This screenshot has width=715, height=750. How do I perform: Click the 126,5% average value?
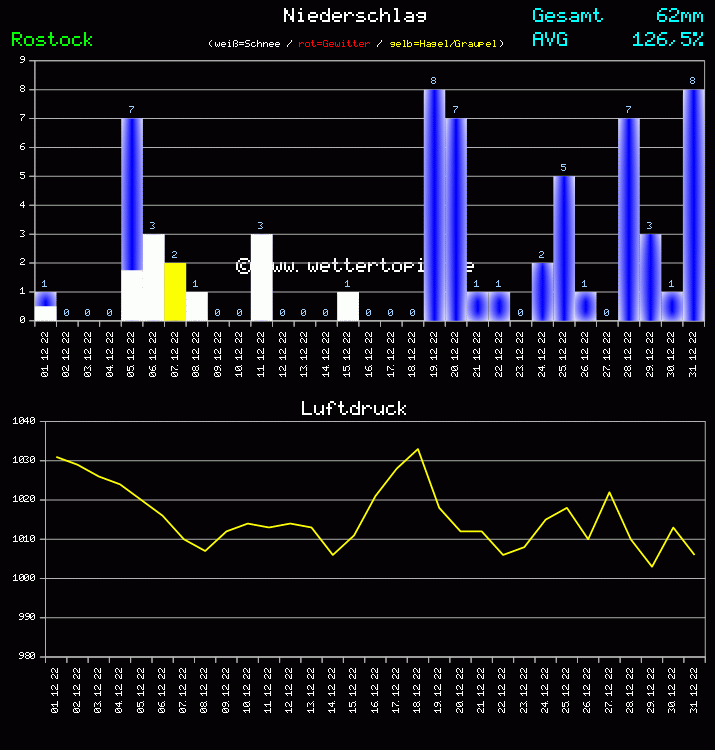point(667,40)
